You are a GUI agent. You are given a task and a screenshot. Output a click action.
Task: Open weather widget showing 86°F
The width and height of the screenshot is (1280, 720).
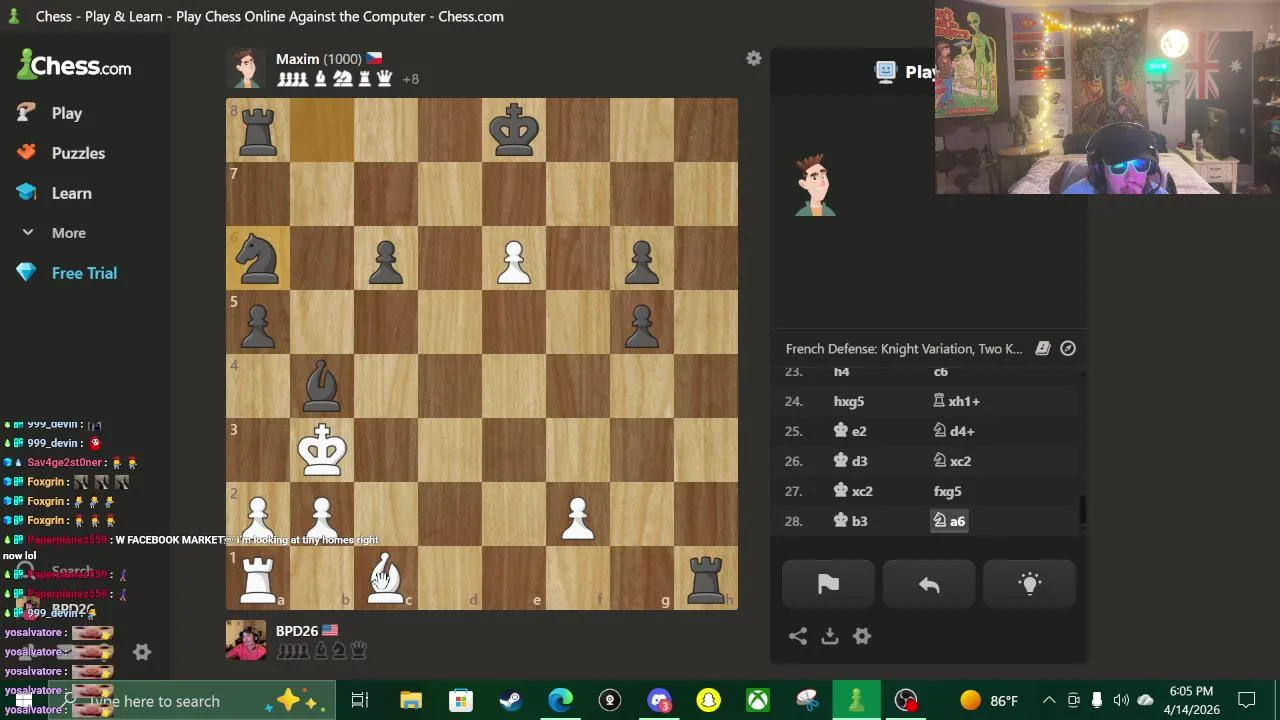click(x=989, y=700)
